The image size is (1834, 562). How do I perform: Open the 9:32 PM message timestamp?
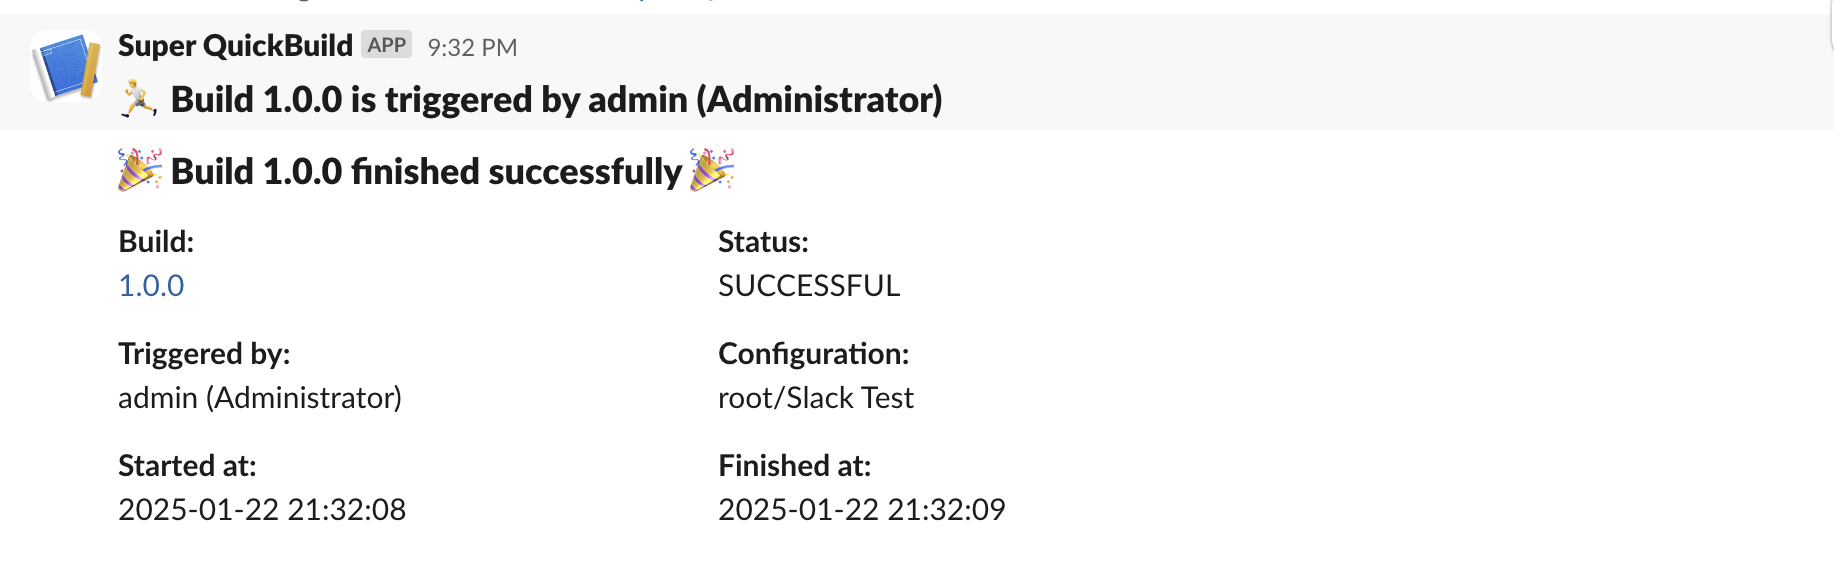click(x=472, y=47)
